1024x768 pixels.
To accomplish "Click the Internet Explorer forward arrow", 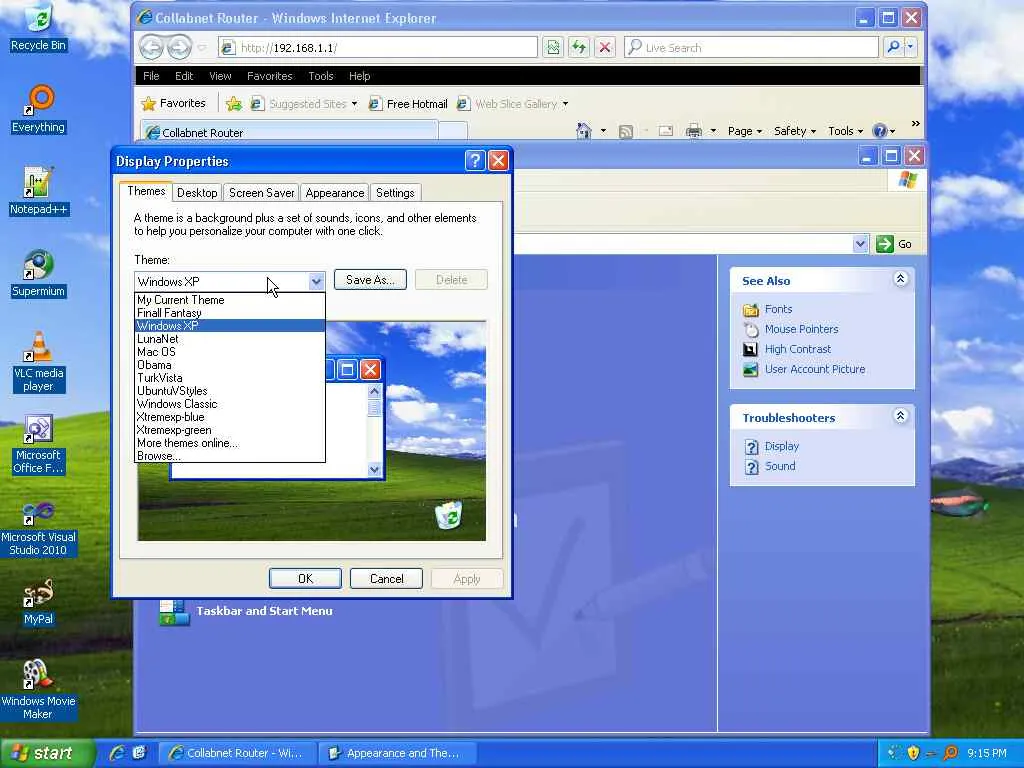I will (x=179, y=47).
